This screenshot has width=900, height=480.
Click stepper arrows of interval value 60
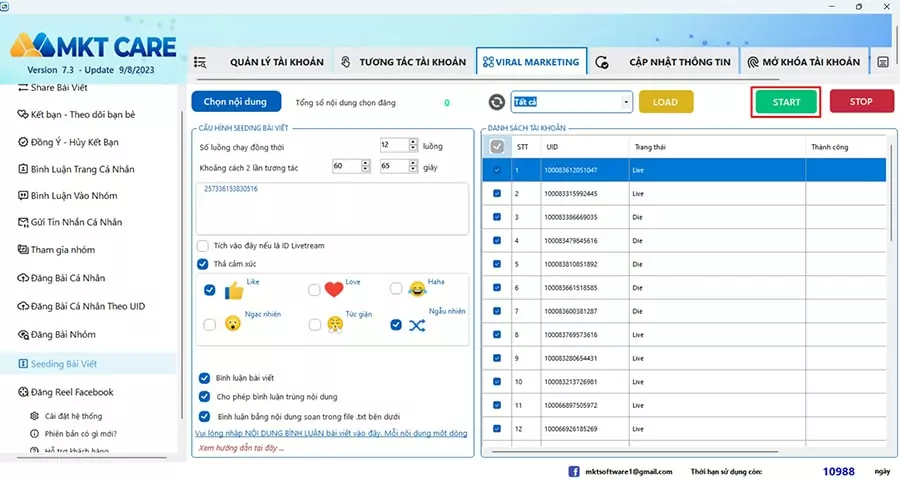tap(366, 166)
